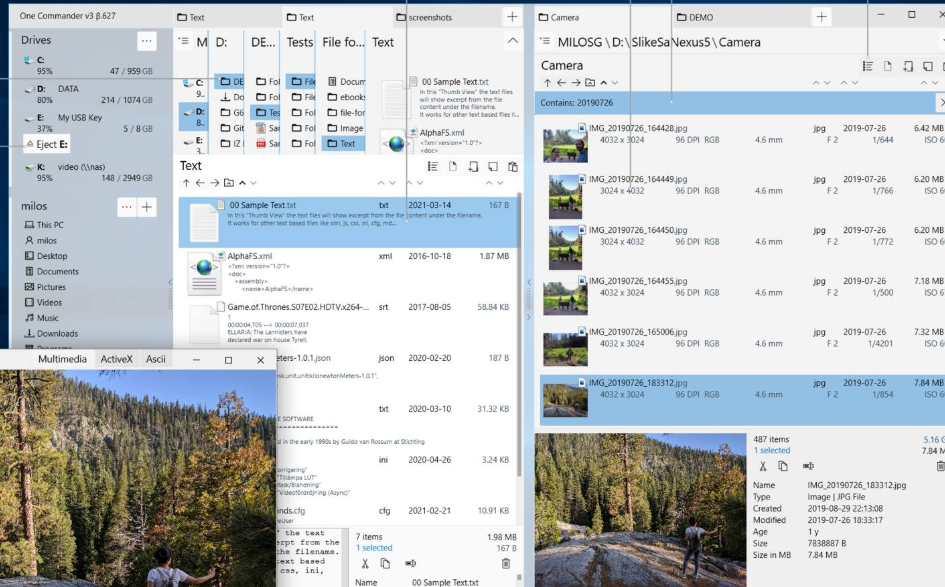945x587 pixels.
Task: Navigate back in the Text pane
Action: click(x=200, y=183)
